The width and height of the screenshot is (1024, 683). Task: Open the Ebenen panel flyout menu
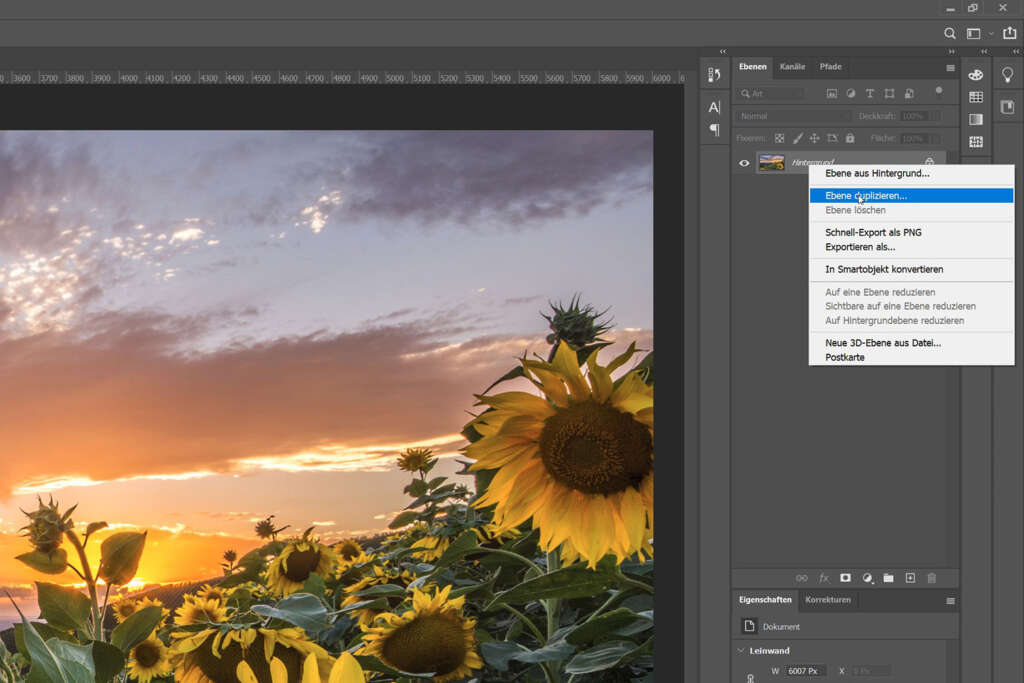pos(950,68)
